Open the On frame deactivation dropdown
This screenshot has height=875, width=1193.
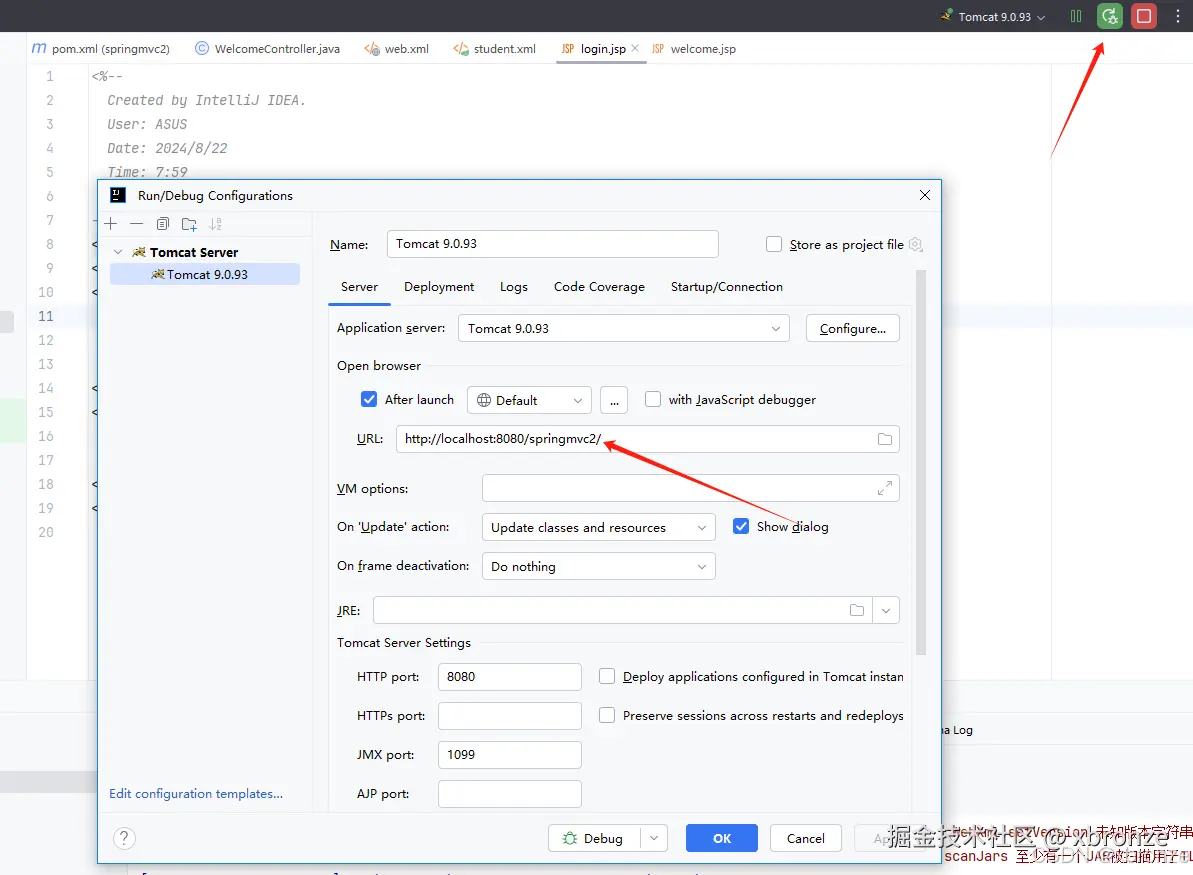pos(598,567)
